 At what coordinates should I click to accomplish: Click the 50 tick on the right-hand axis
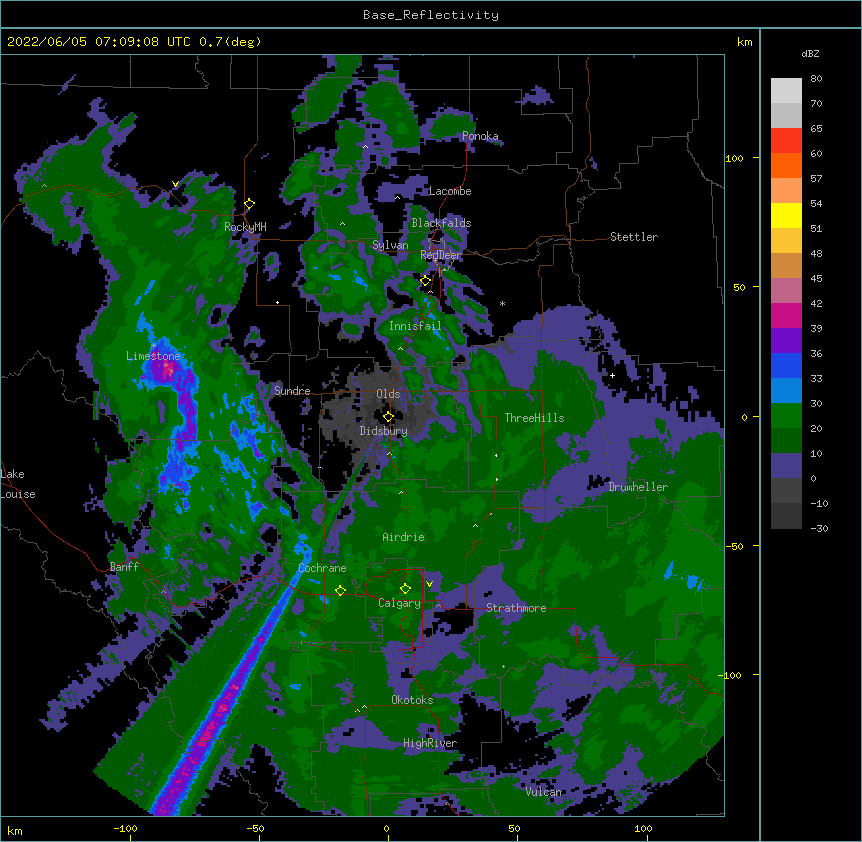pyautogui.click(x=739, y=287)
